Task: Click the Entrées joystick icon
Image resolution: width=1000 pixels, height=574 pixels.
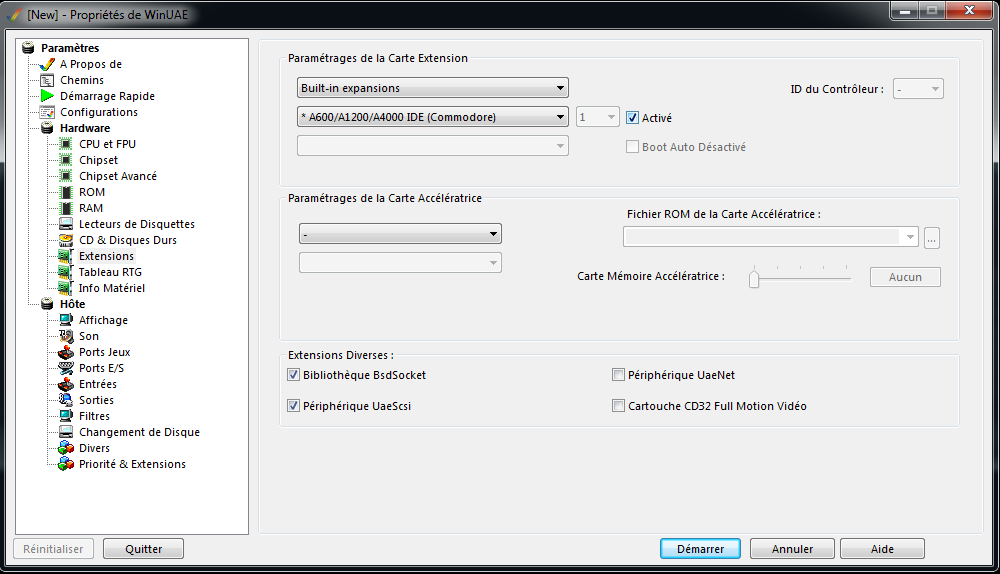Action: 66,384
